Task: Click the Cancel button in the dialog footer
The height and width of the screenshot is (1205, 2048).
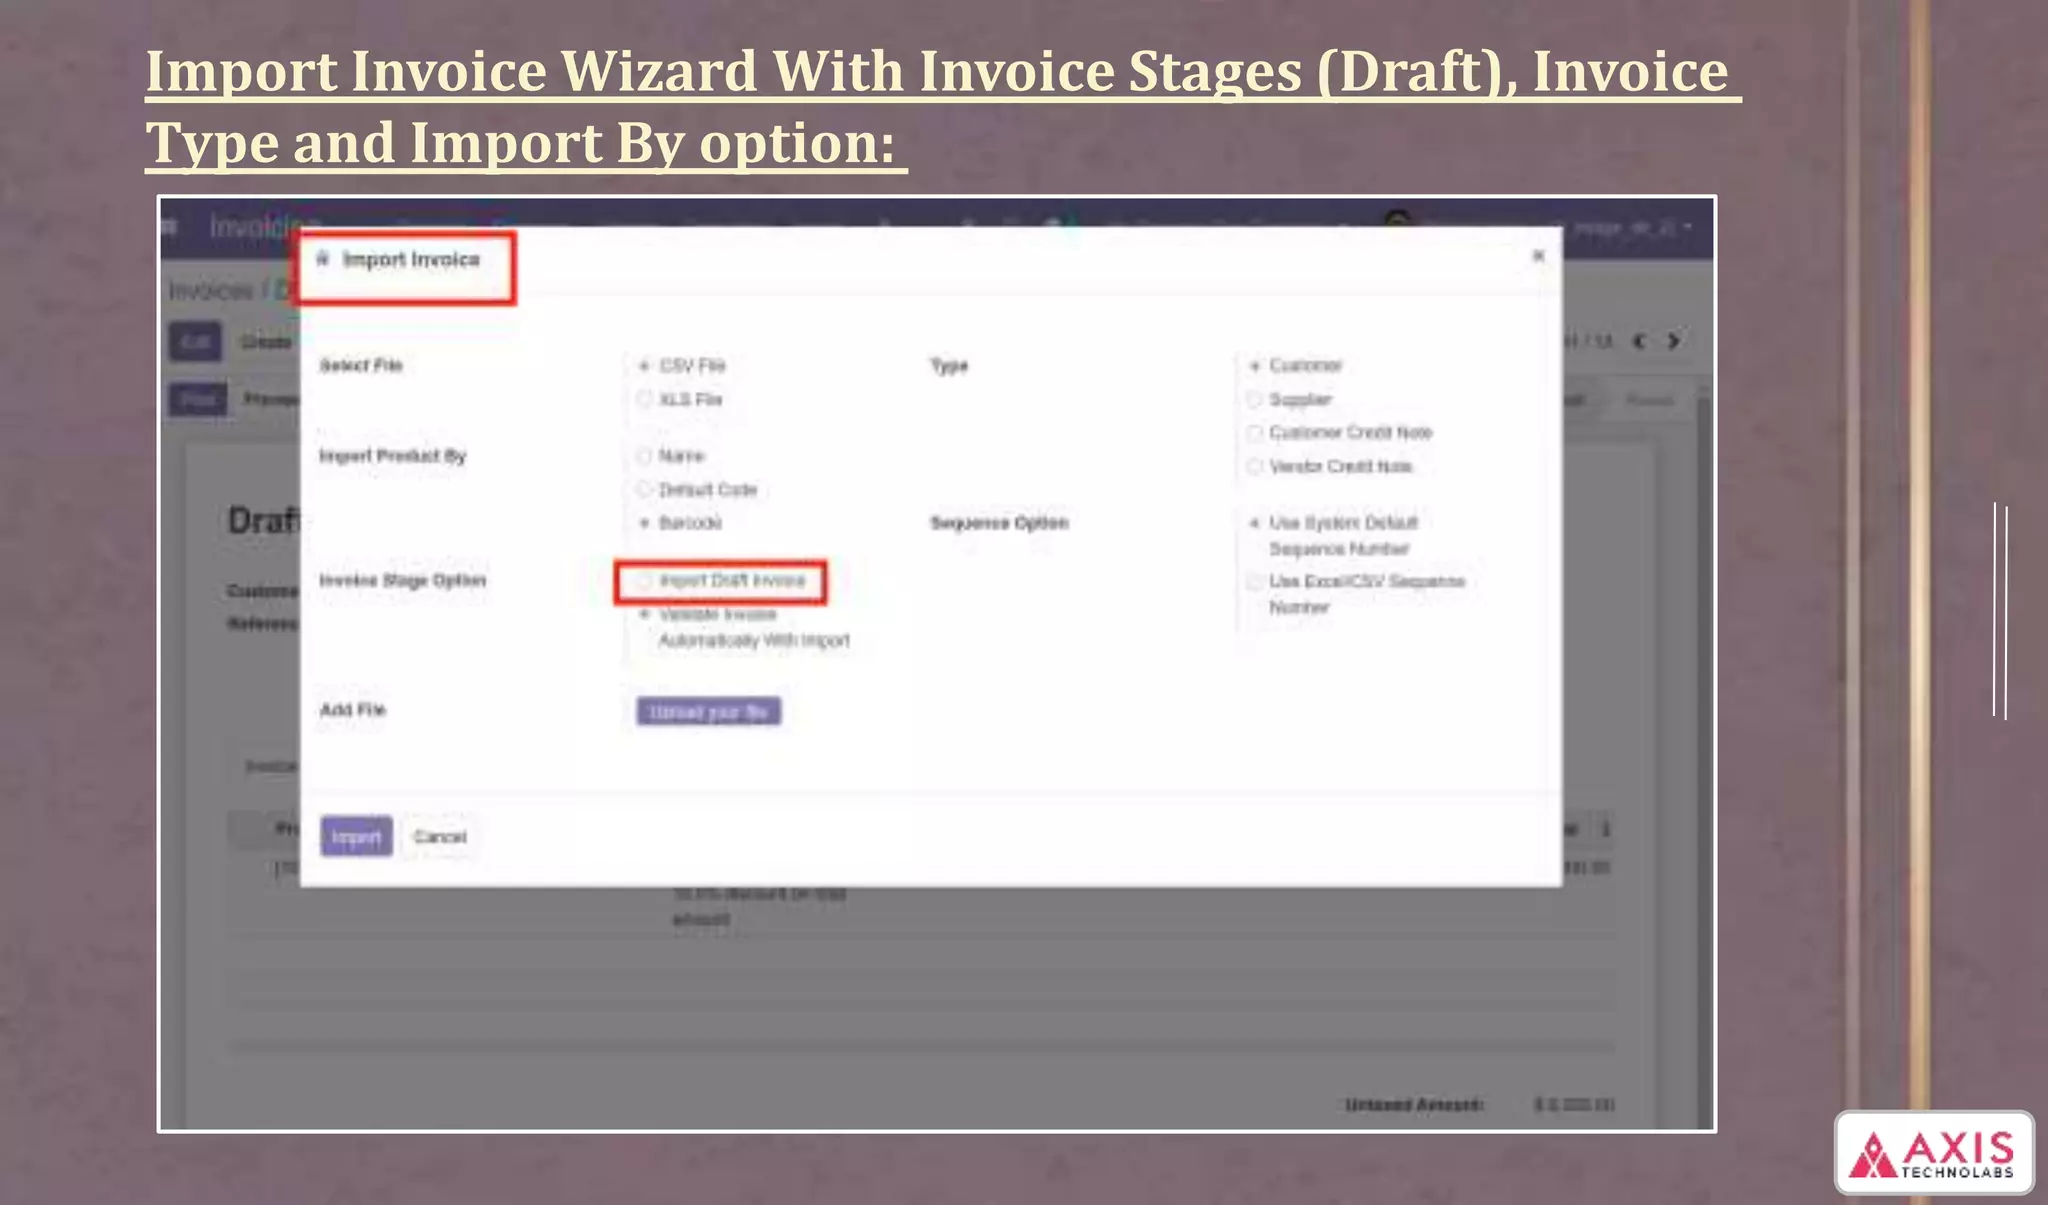Action: click(440, 837)
